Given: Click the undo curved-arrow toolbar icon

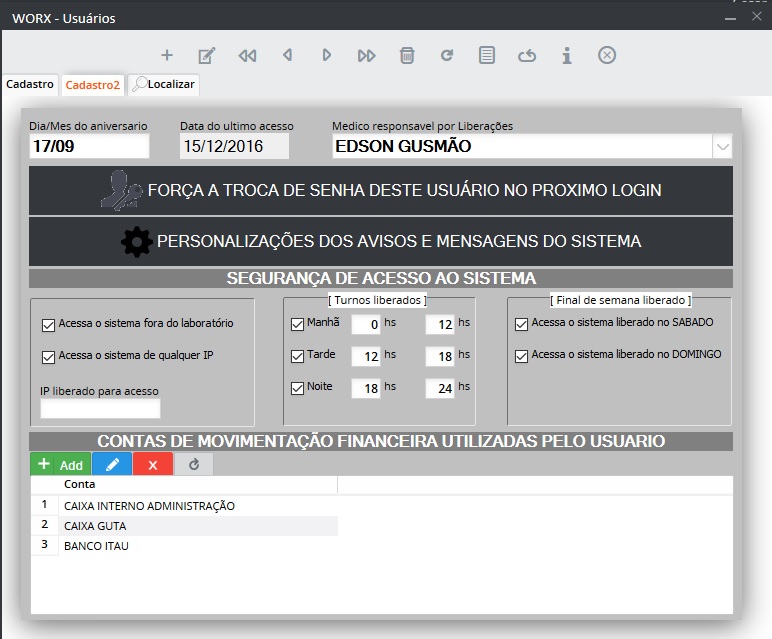Looking at the screenshot, I should point(527,56).
